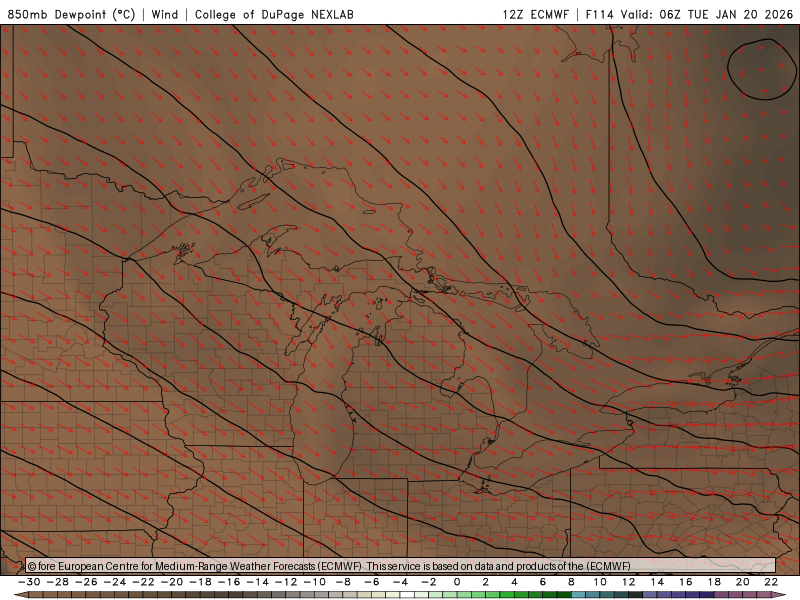
Task: Click the '−2' legend value
Action: [429, 582]
